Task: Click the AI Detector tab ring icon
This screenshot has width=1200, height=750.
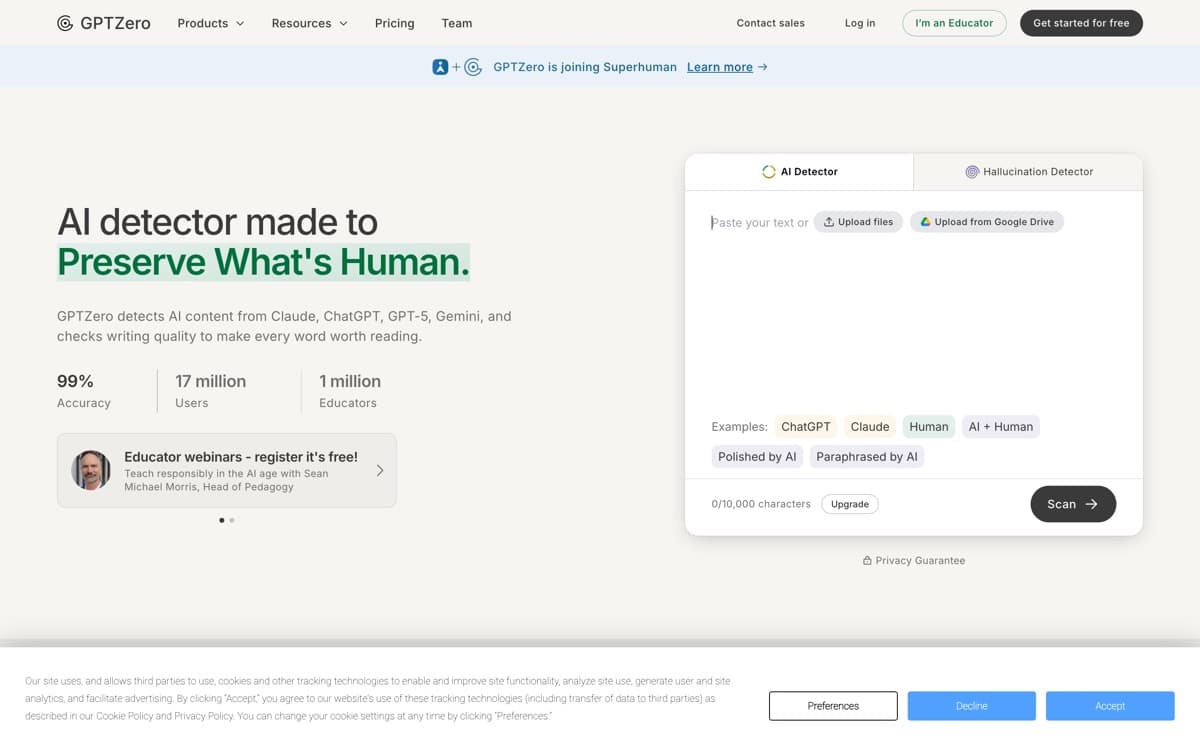Action: [769, 172]
